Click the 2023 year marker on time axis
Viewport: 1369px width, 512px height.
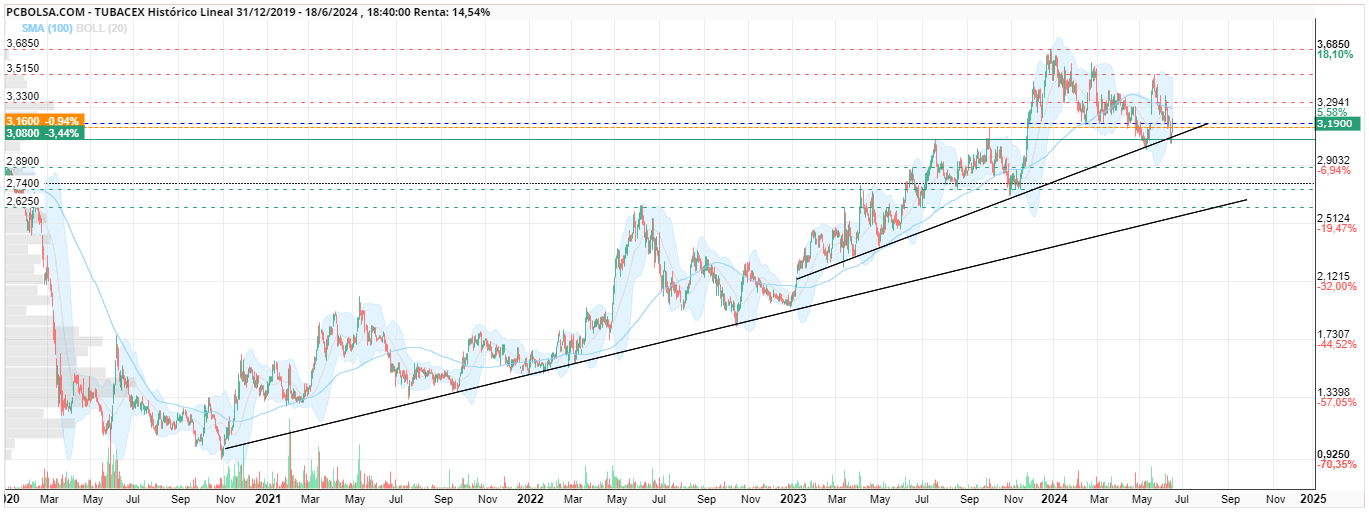[792, 497]
